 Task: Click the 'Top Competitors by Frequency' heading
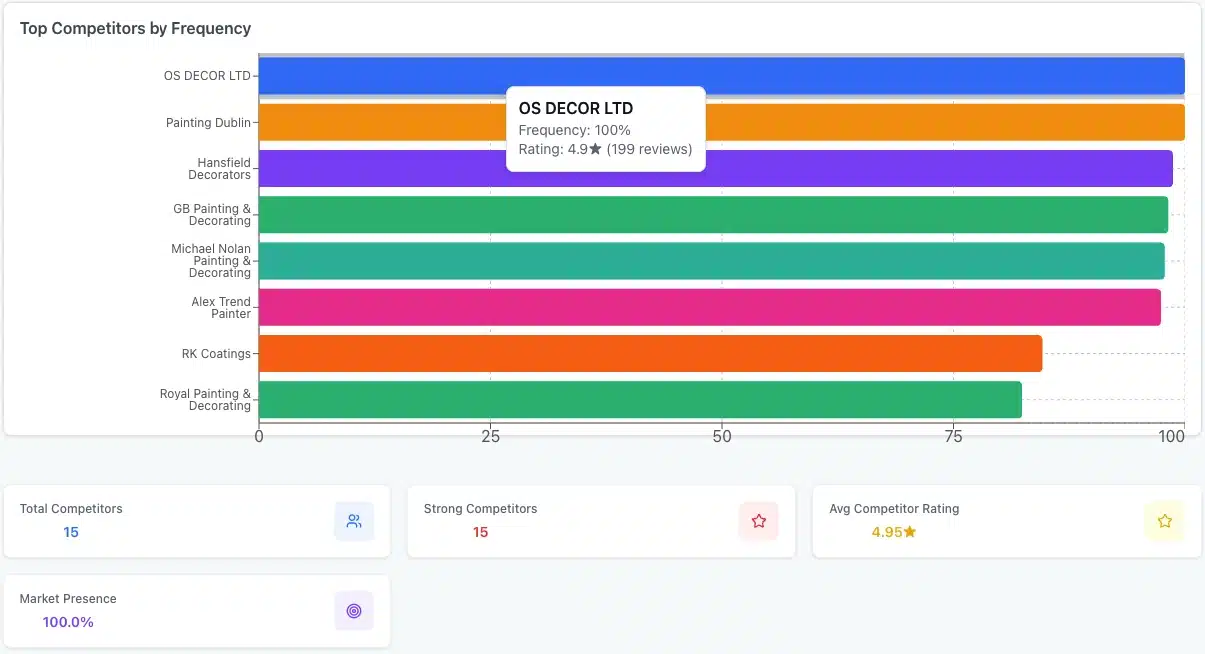(135, 28)
